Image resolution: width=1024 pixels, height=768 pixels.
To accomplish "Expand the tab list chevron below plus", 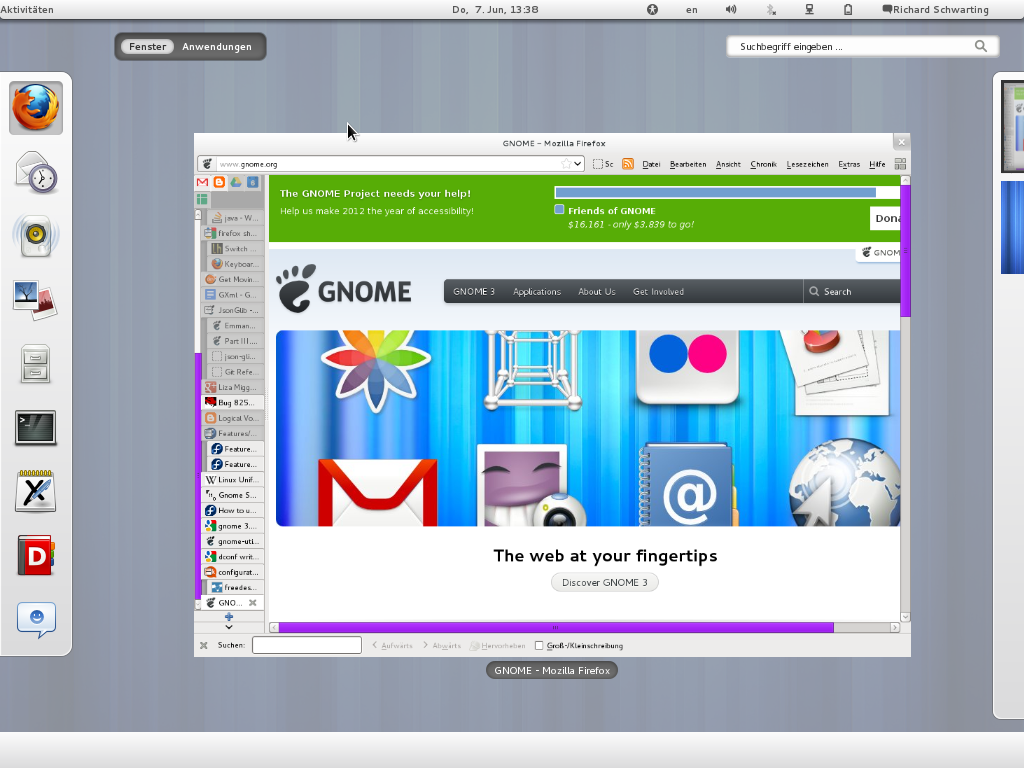I will (229, 627).
